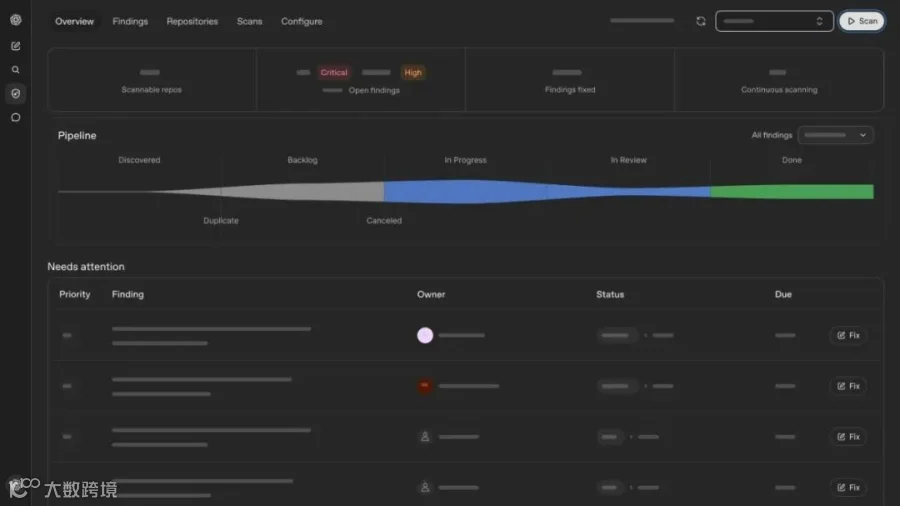
Task: Click the Discovered pipeline stage label
Action: point(139,160)
